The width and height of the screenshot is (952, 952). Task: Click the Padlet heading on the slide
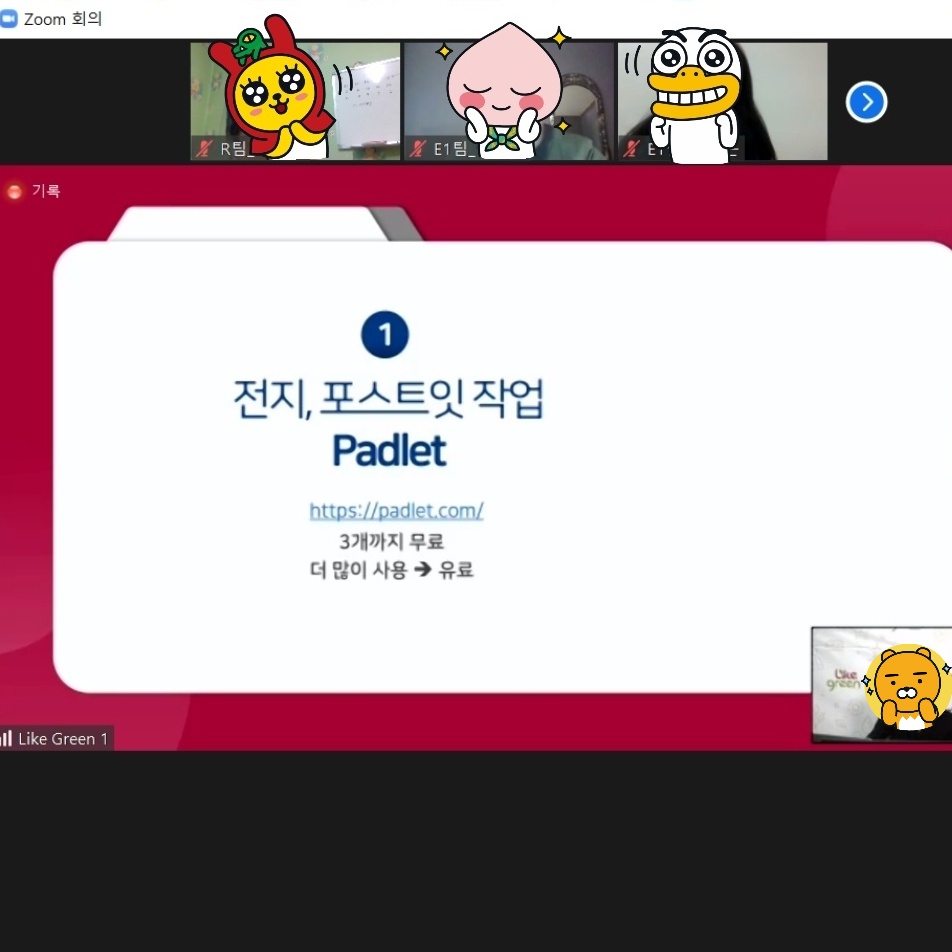point(389,450)
